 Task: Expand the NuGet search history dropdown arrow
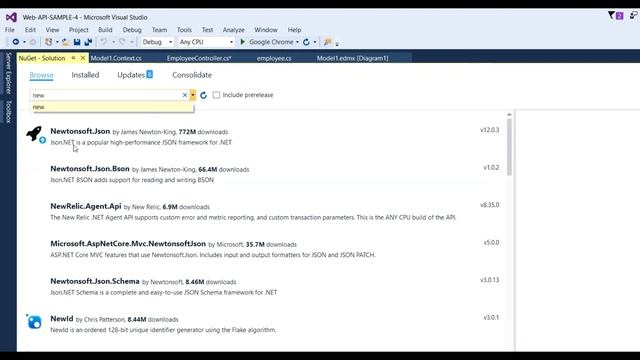(x=193, y=95)
